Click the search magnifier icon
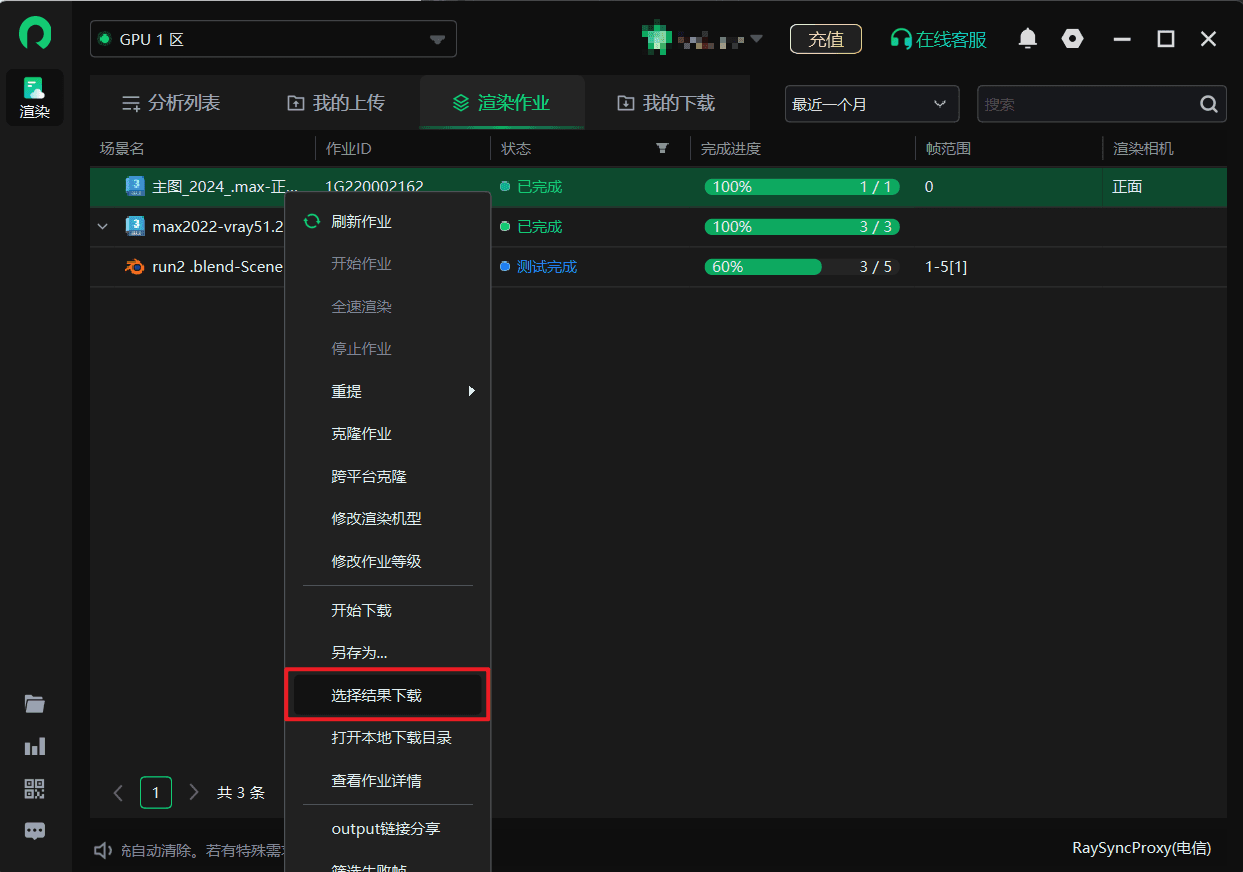The height and width of the screenshot is (872, 1243). [1208, 103]
